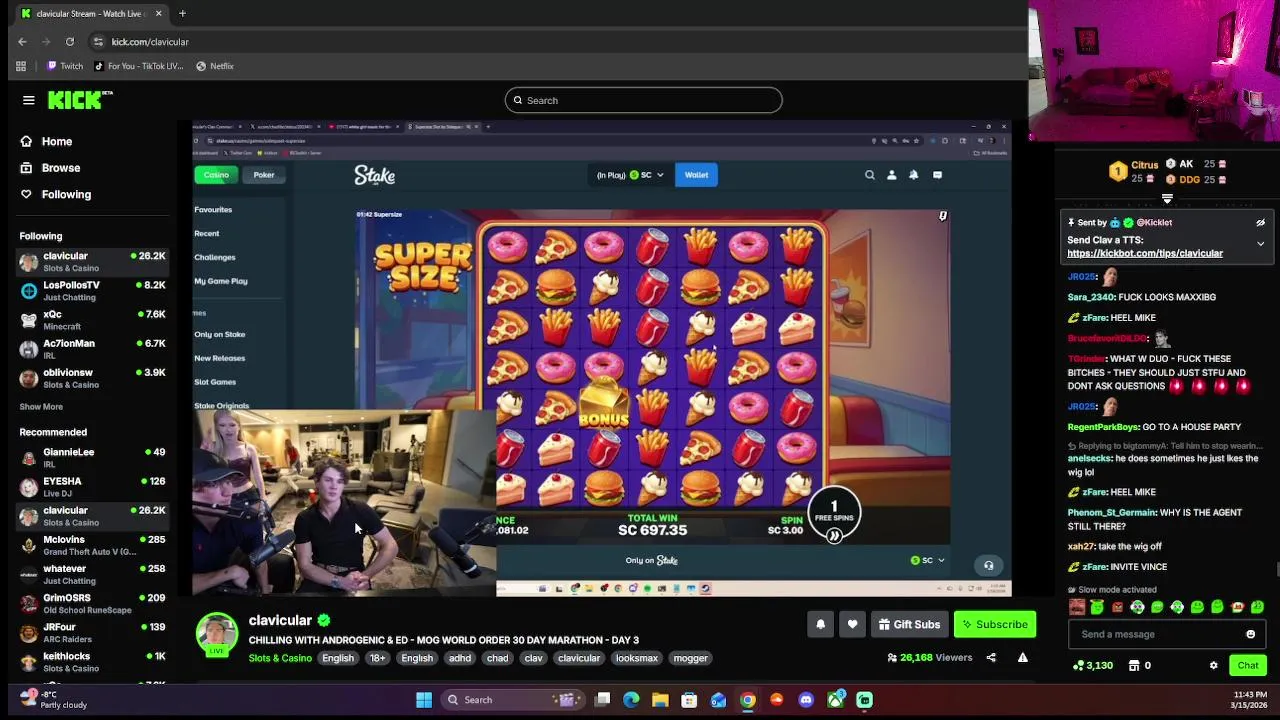
Task: Switch to clavicular Stream browser tab
Action: [92, 14]
